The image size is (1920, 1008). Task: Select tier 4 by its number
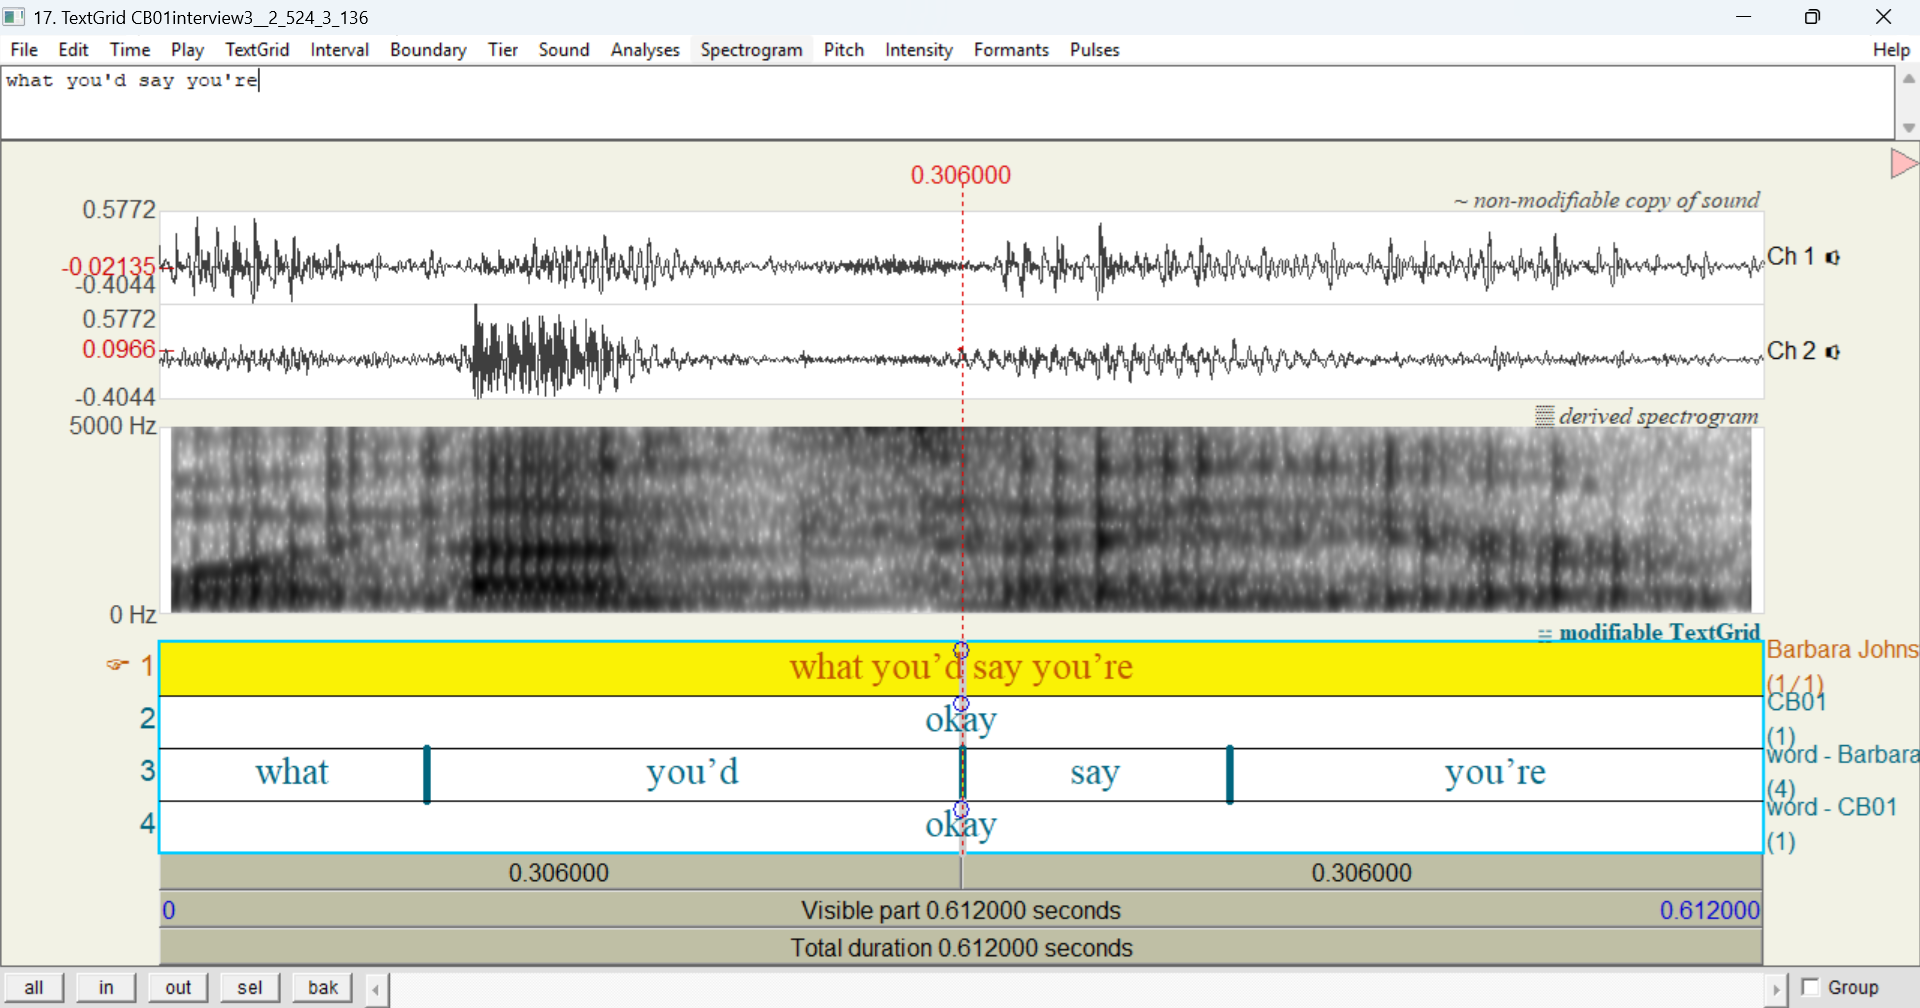pyautogui.click(x=147, y=823)
